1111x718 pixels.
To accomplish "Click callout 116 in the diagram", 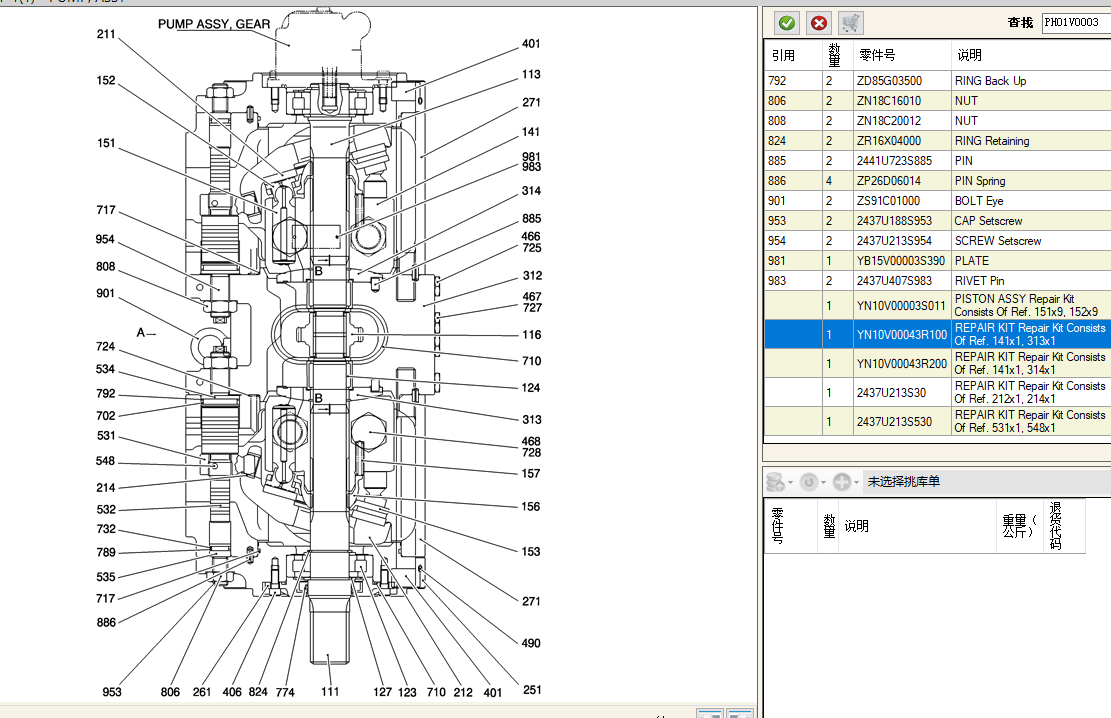I will [x=531, y=335].
